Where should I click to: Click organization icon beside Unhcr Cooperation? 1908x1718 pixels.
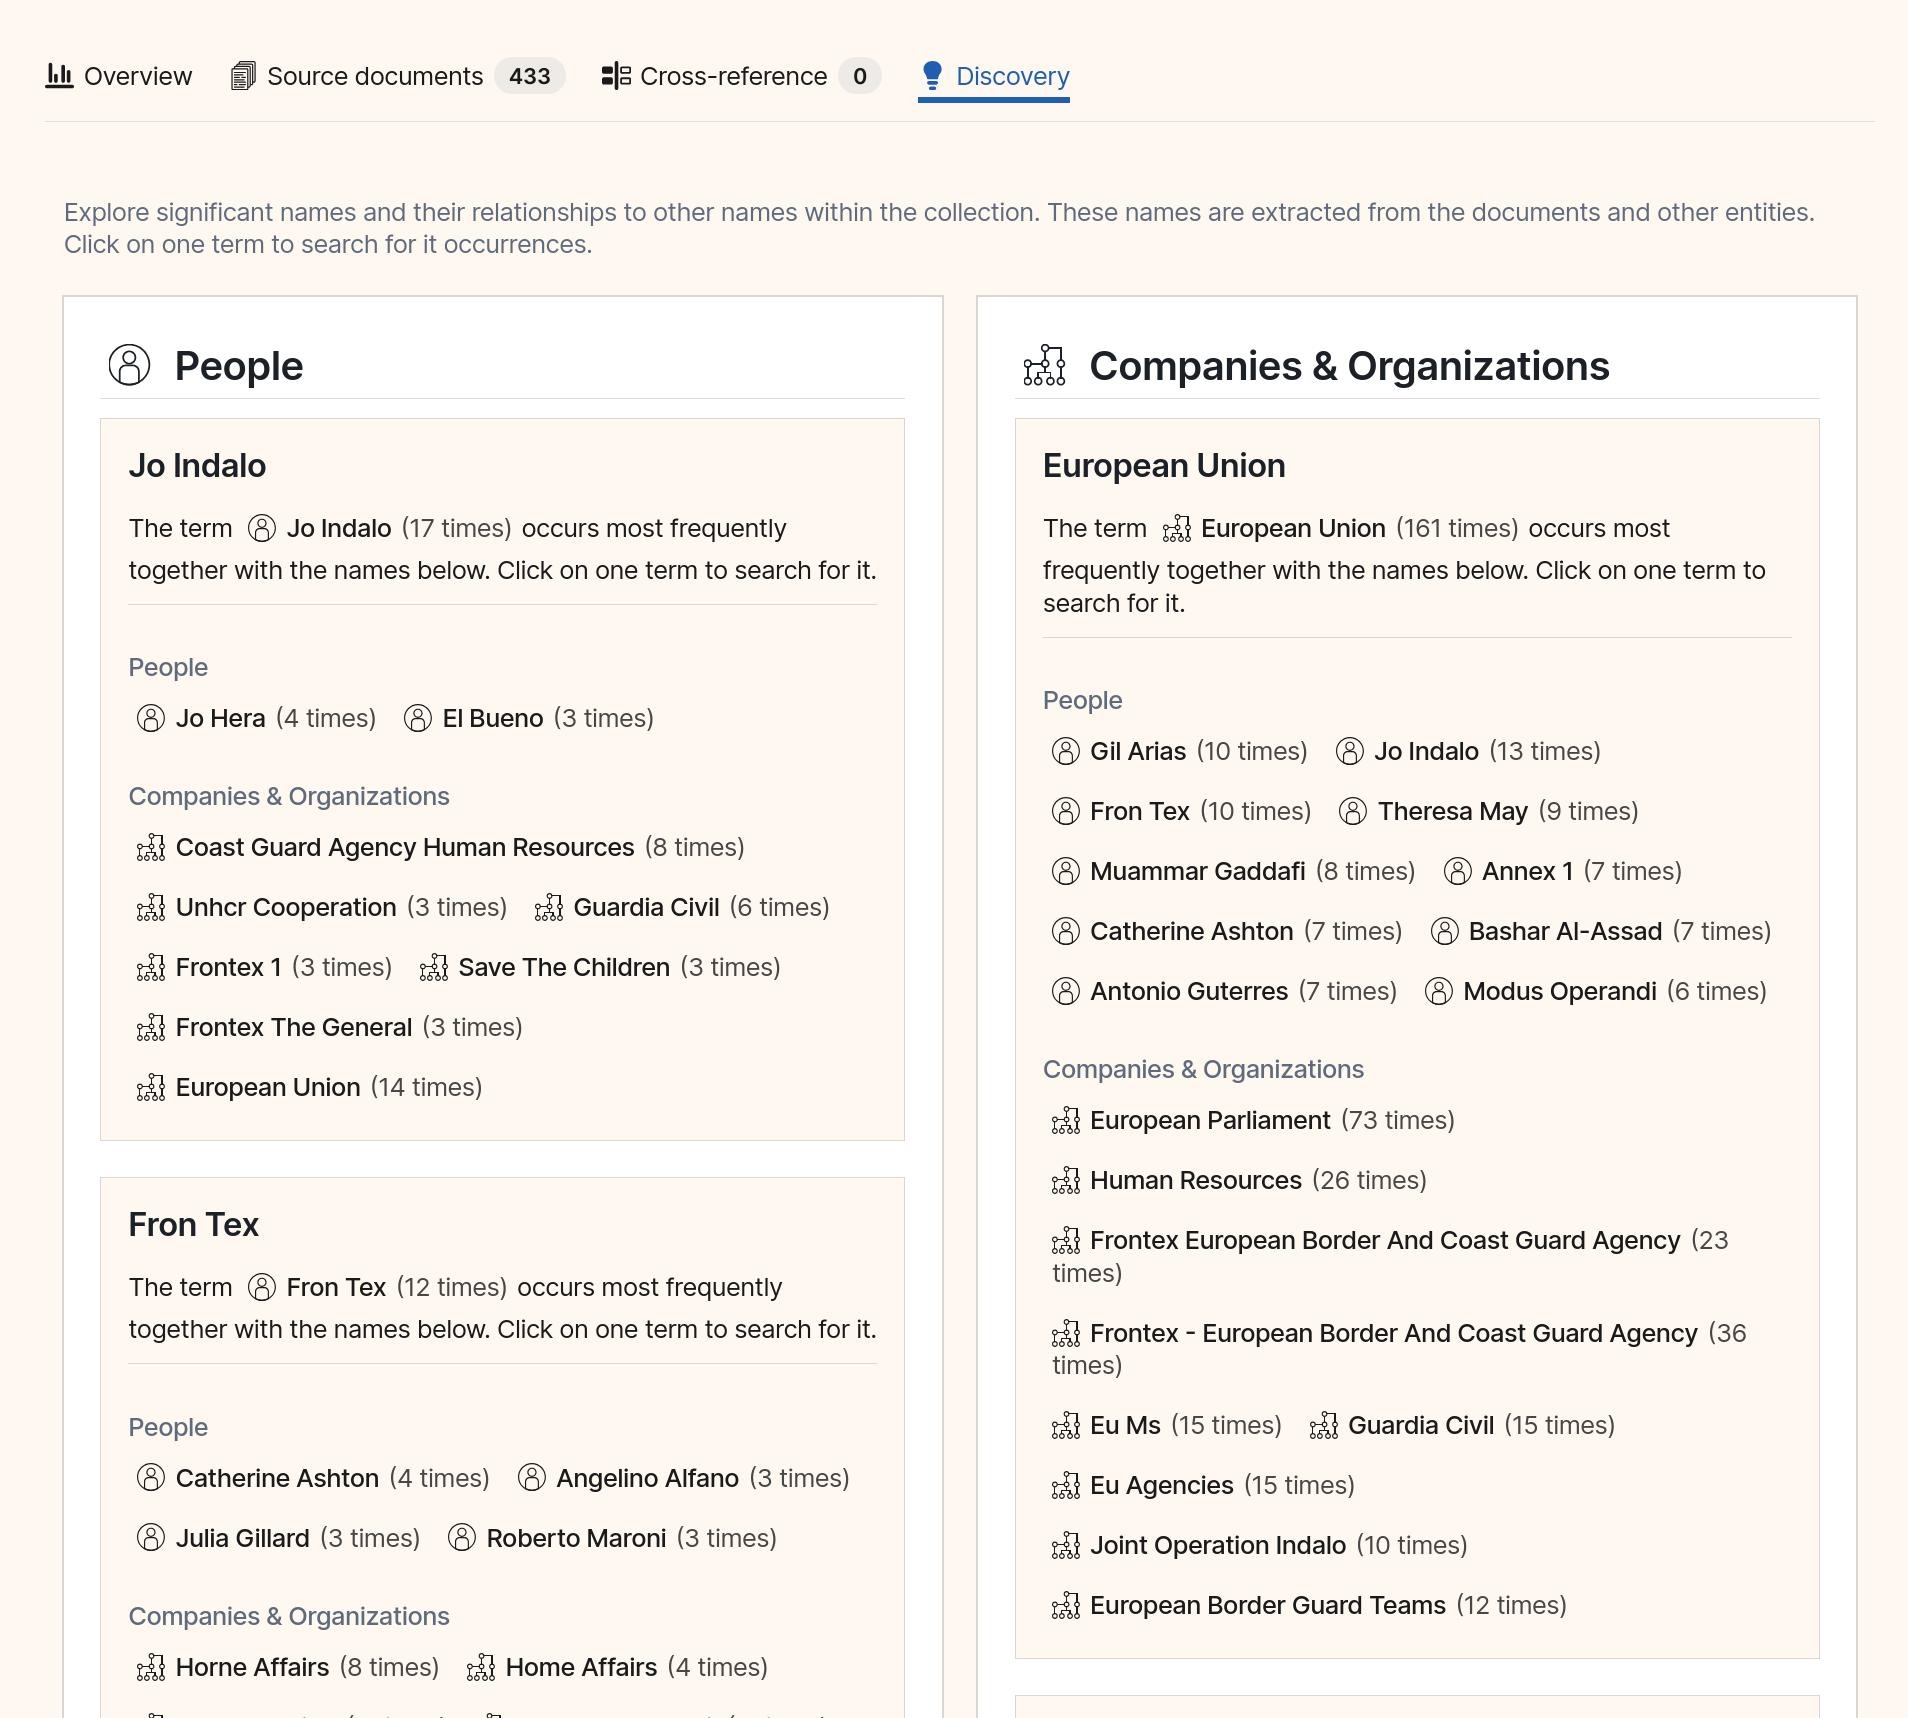151,907
